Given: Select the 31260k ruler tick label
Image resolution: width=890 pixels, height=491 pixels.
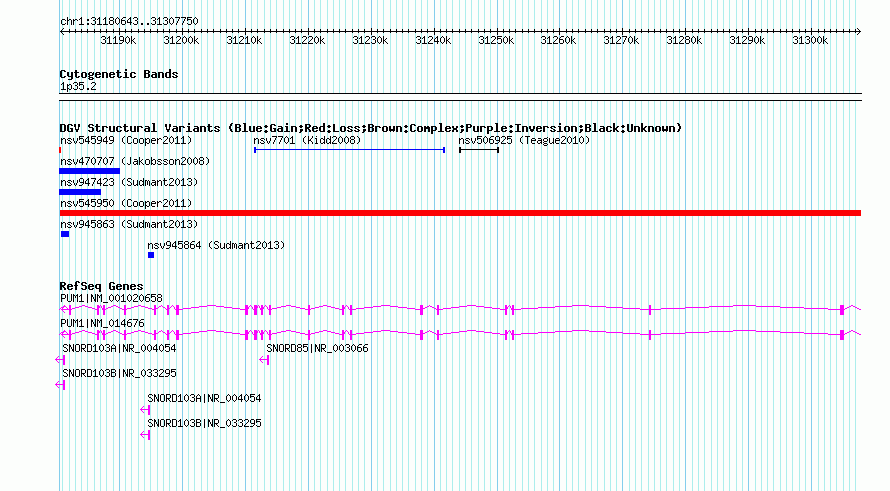Looking at the screenshot, I should 558,40.
